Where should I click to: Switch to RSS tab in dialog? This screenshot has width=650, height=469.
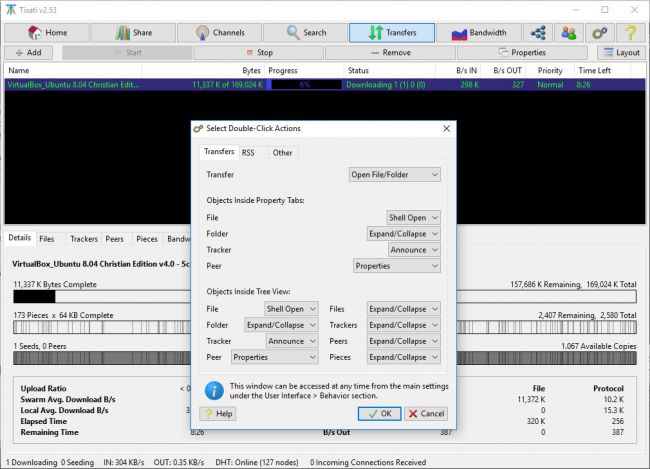click(x=248, y=152)
